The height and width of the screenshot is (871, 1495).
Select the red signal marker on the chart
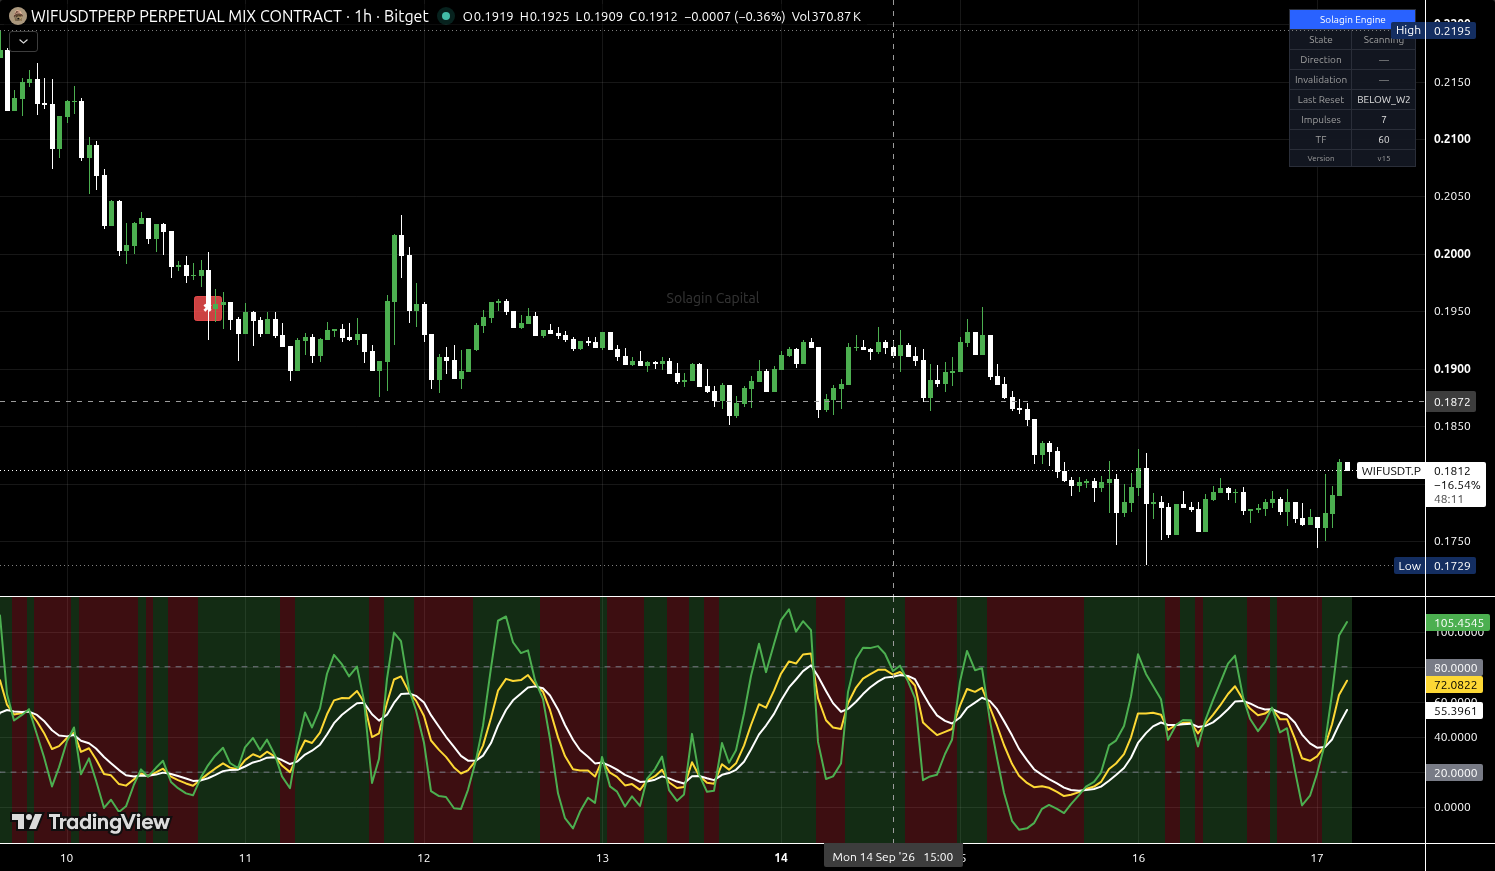[x=207, y=308]
